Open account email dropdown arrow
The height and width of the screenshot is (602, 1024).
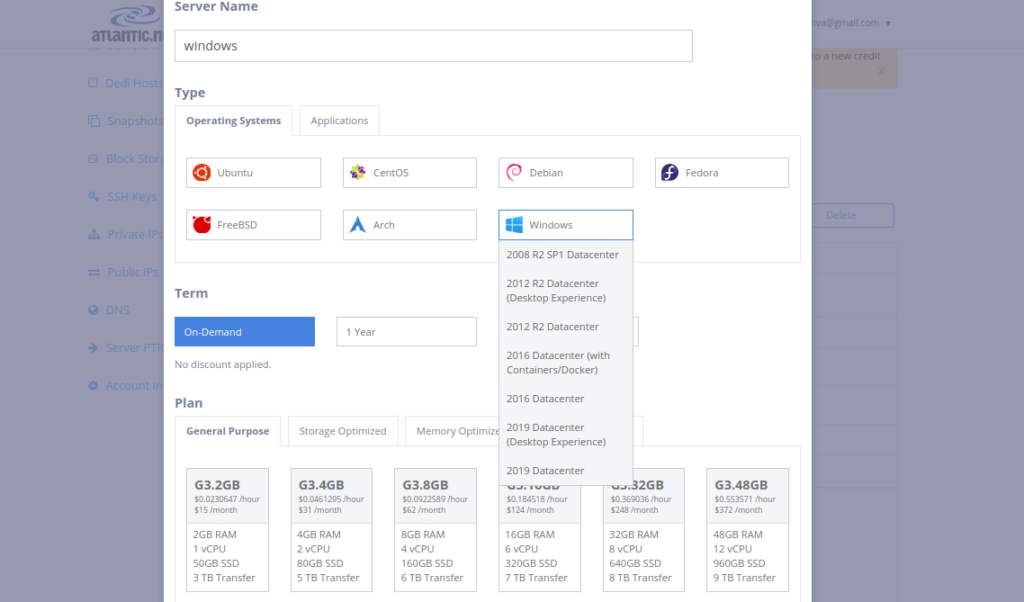pyautogui.click(x=888, y=24)
